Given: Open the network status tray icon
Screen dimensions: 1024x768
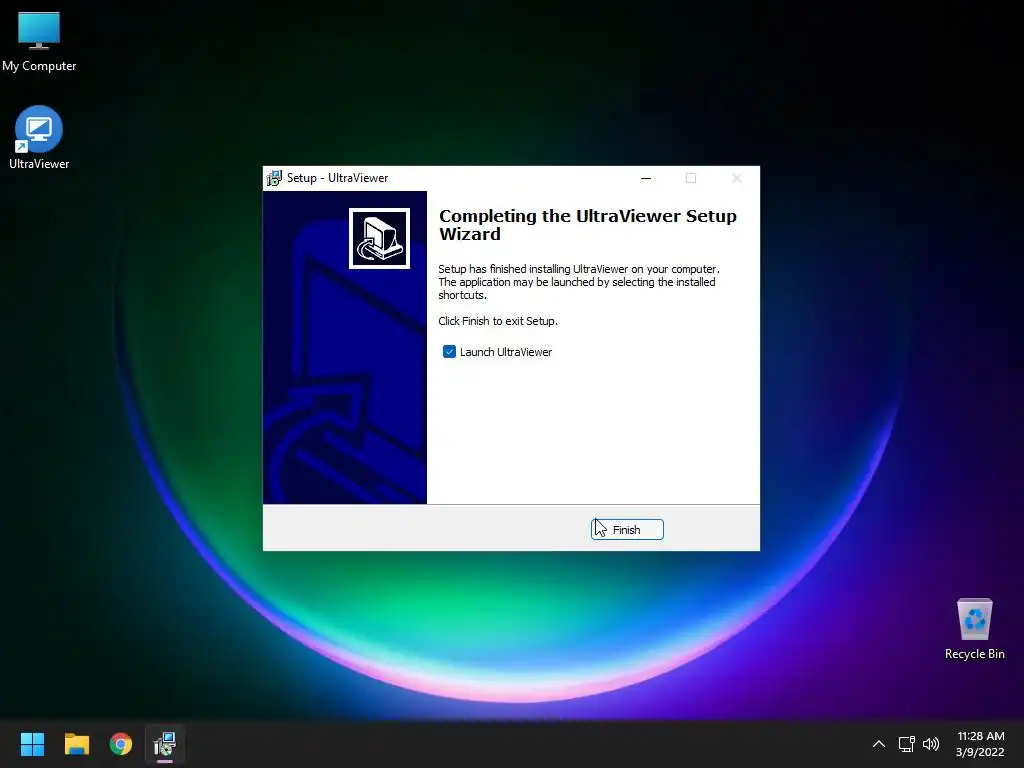Looking at the screenshot, I should click(906, 744).
